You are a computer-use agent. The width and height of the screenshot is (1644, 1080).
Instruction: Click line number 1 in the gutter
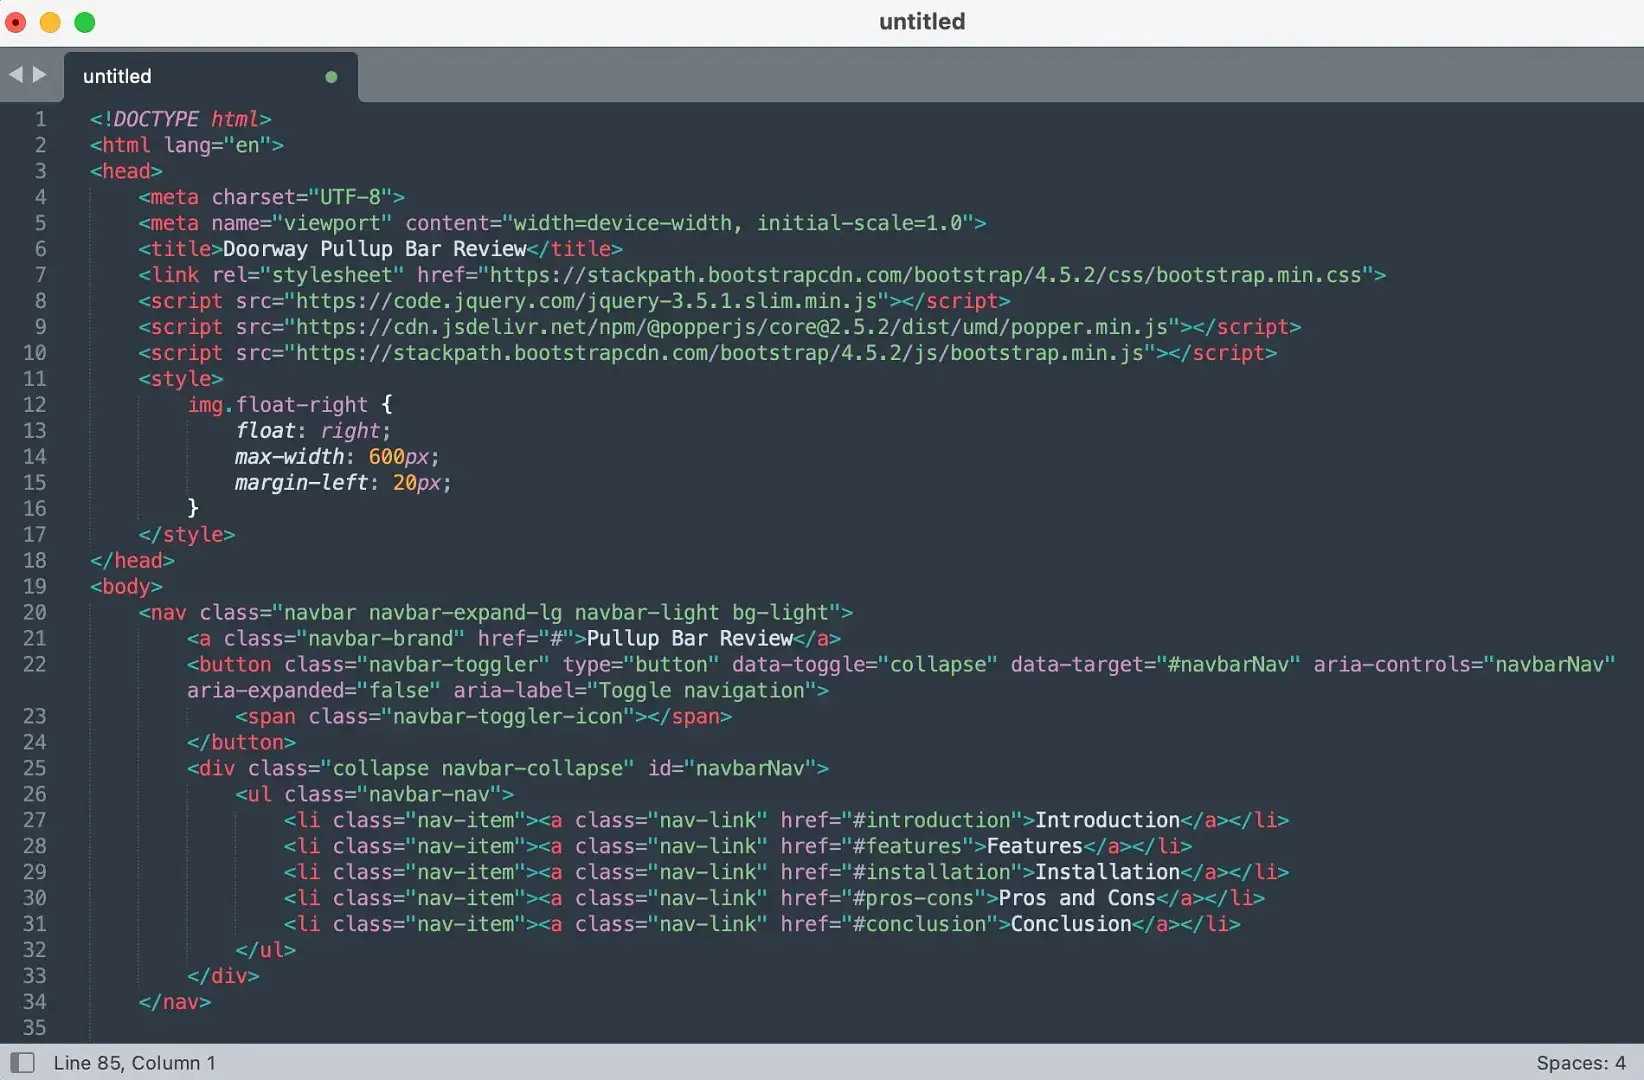tap(41, 118)
